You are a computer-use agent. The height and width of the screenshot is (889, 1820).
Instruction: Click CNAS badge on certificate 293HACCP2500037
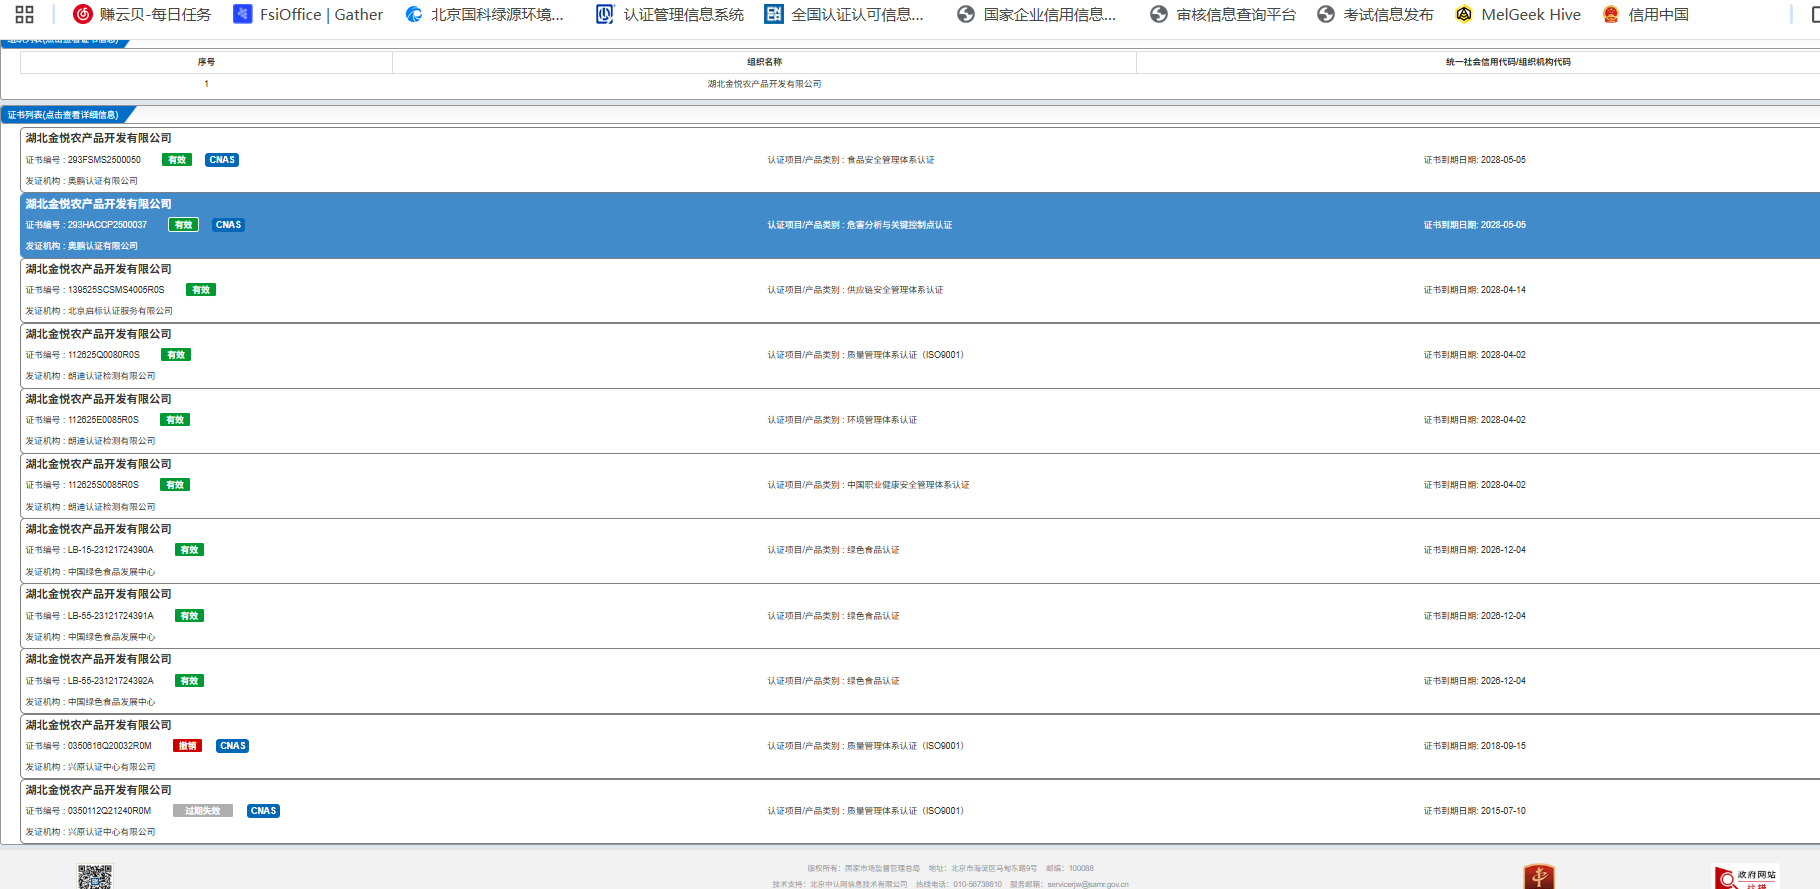tap(228, 225)
